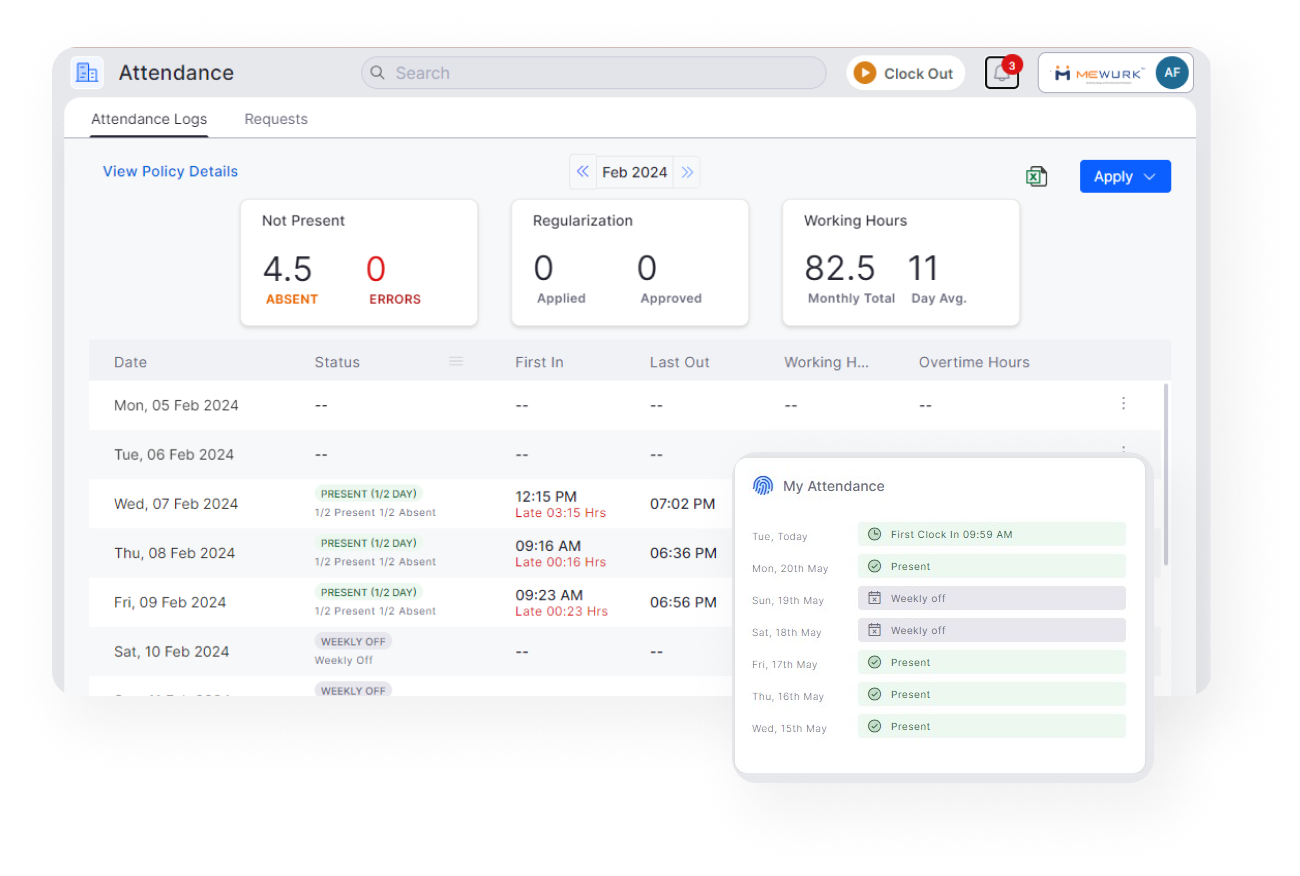Click the AF profile avatar

click(1172, 72)
